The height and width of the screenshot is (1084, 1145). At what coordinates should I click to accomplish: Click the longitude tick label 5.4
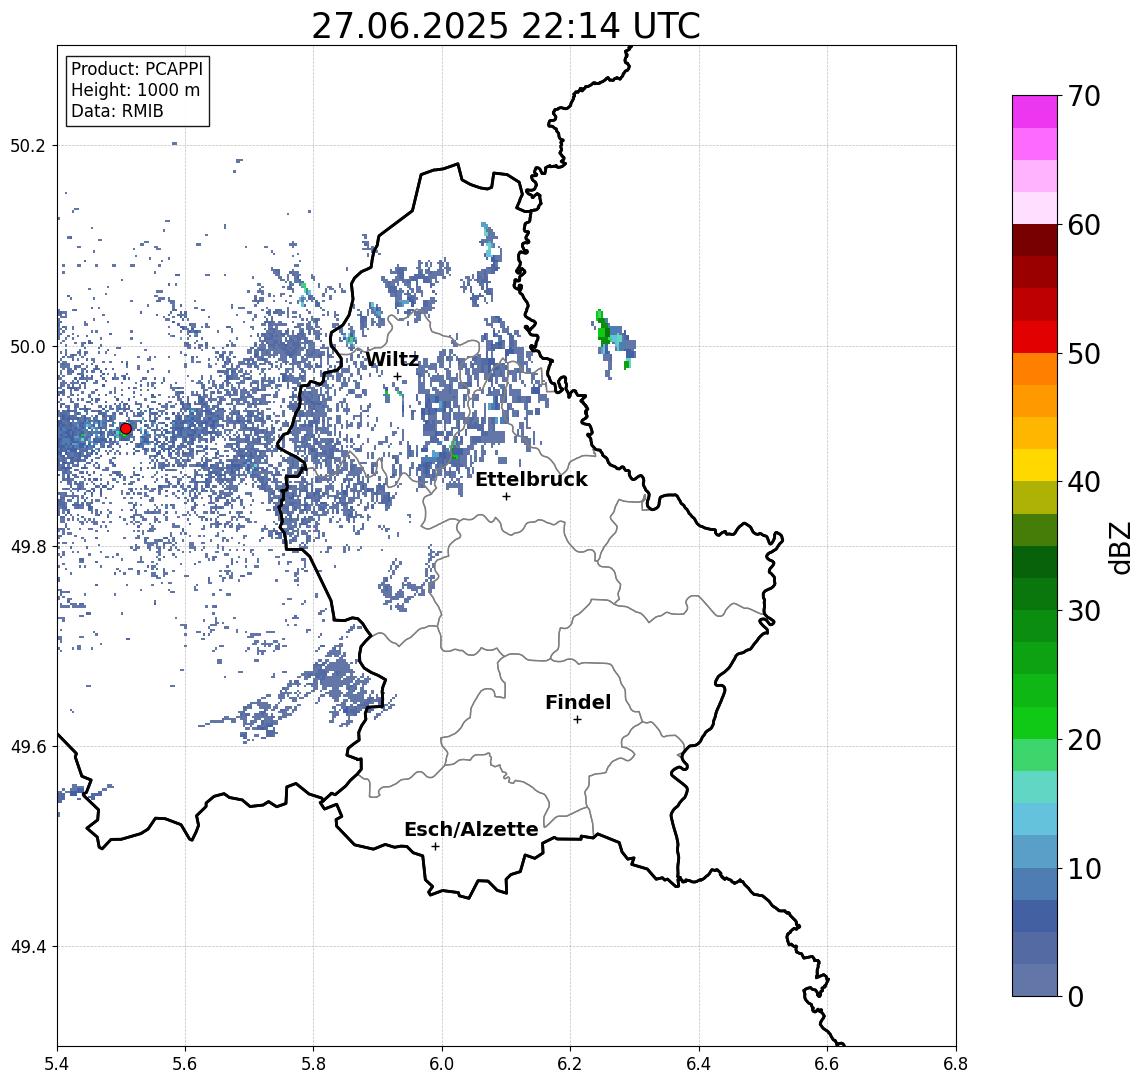click(58, 1064)
